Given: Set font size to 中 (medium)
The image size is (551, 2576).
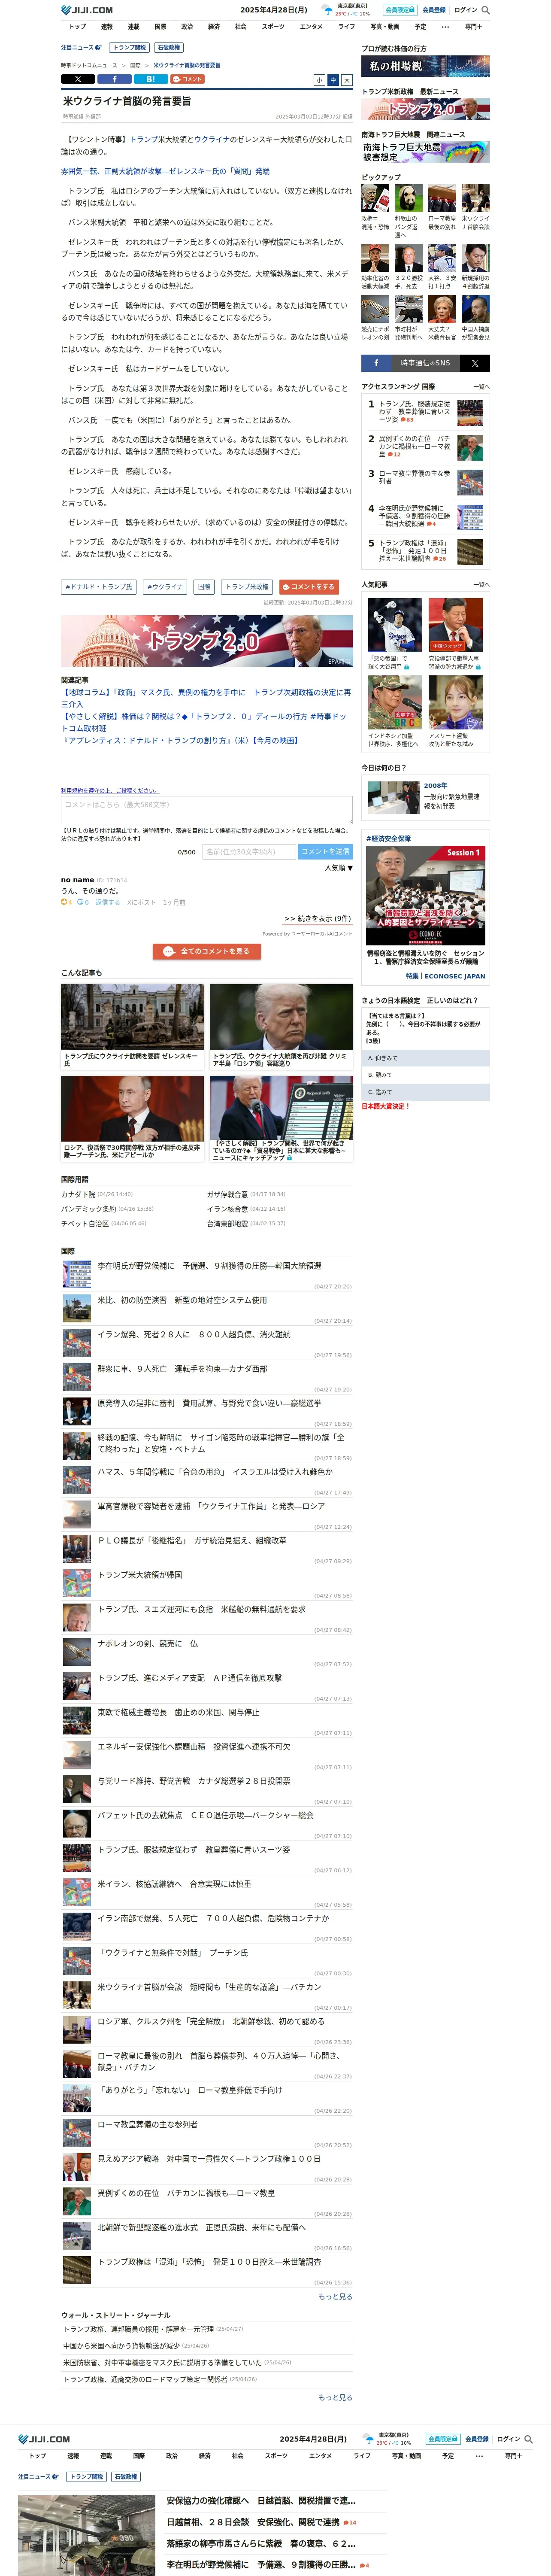Looking at the screenshot, I should click(x=333, y=80).
